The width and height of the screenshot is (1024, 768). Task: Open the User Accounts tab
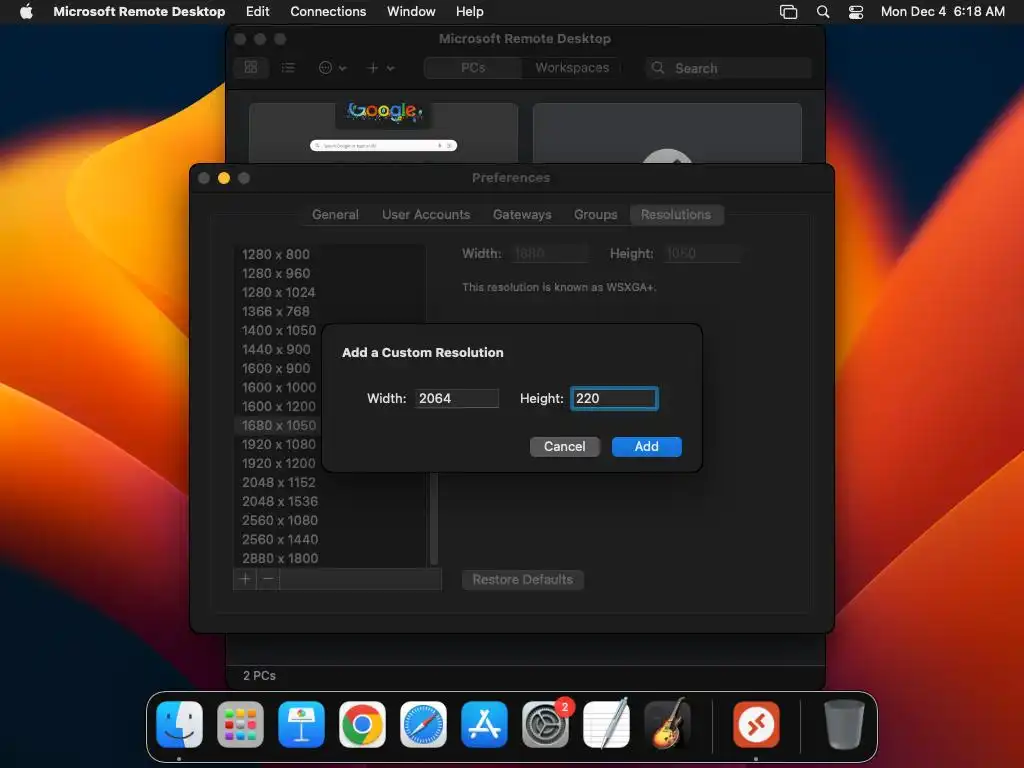click(426, 215)
